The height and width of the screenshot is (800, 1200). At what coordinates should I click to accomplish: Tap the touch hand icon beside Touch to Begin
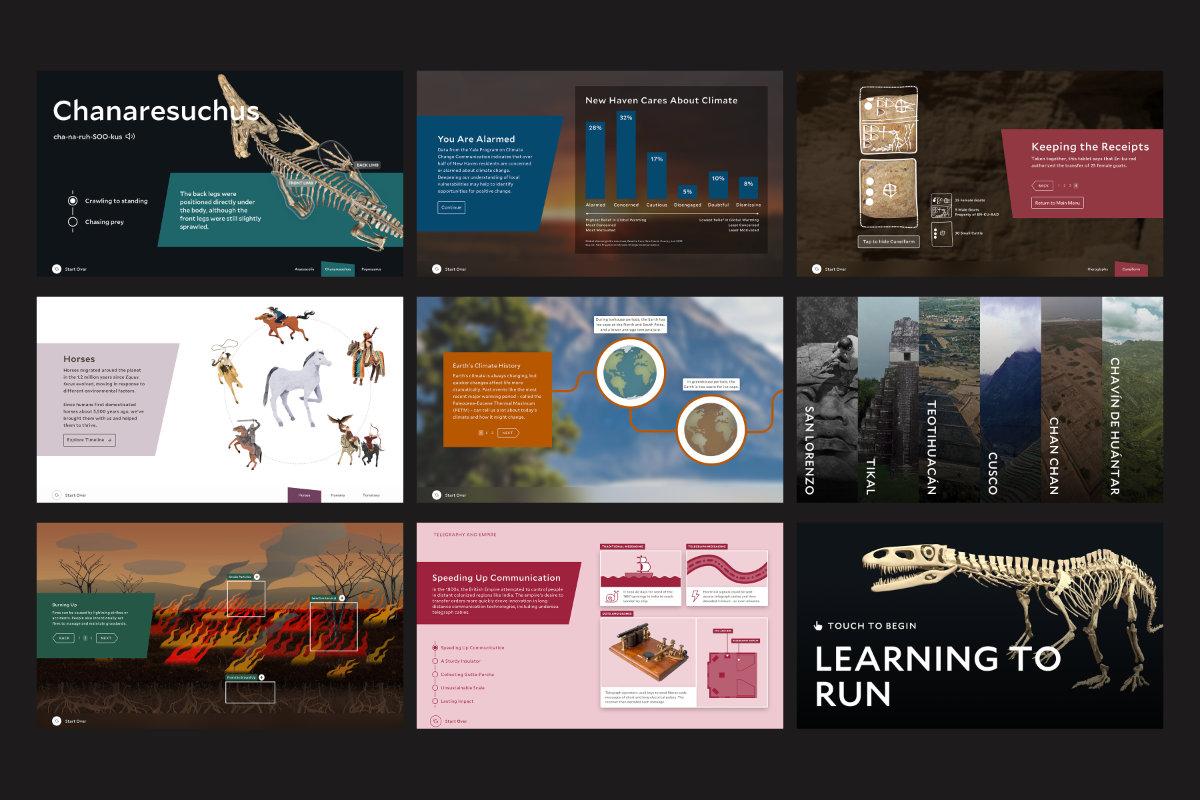tap(818, 626)
